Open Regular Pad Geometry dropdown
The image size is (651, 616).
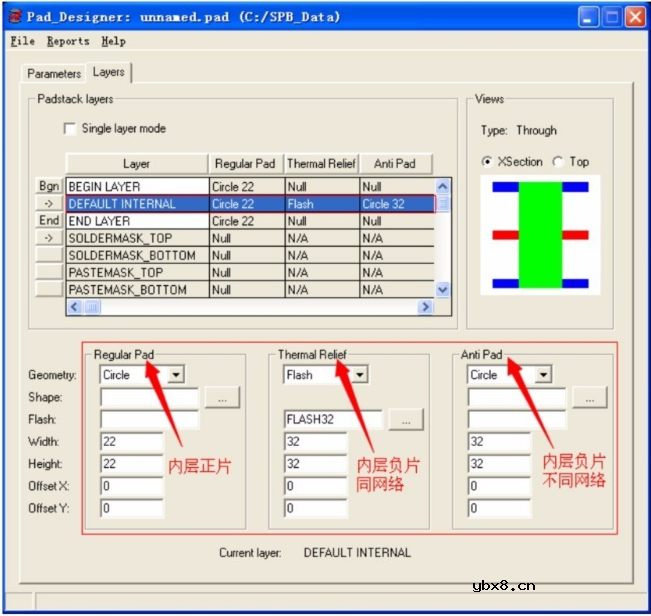coord(175,375)
